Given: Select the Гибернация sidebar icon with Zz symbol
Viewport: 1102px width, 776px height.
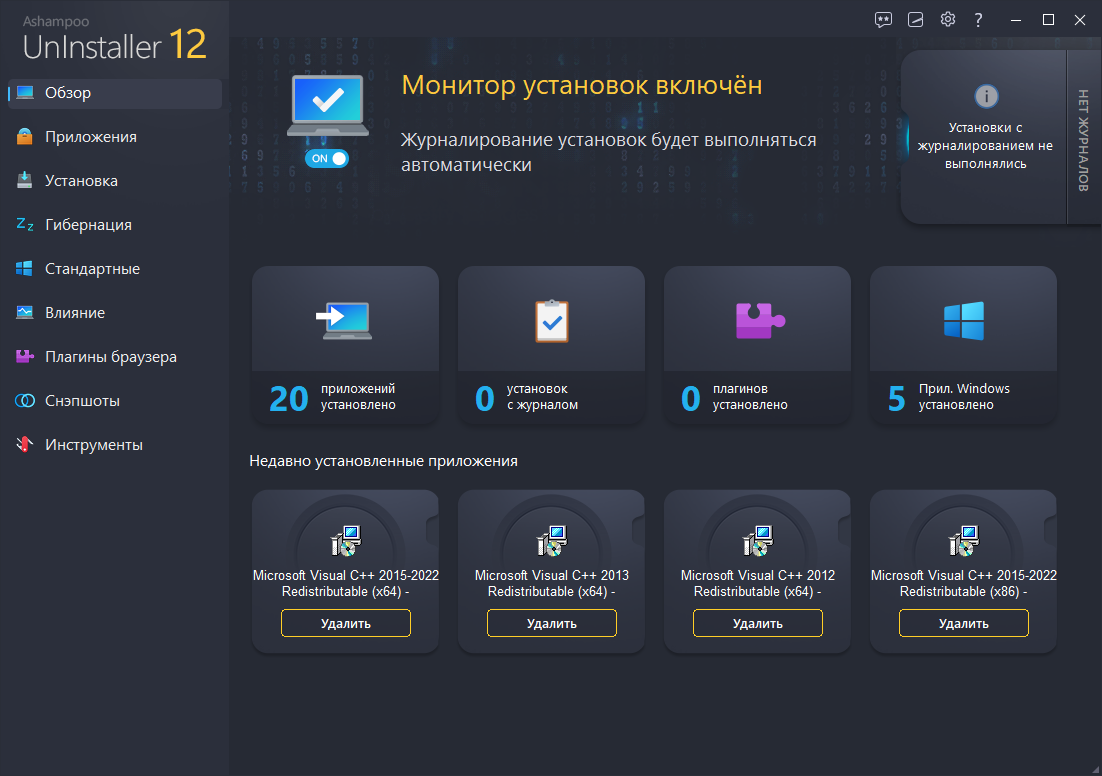Looking at the screenshot, I should click(23, 224).
